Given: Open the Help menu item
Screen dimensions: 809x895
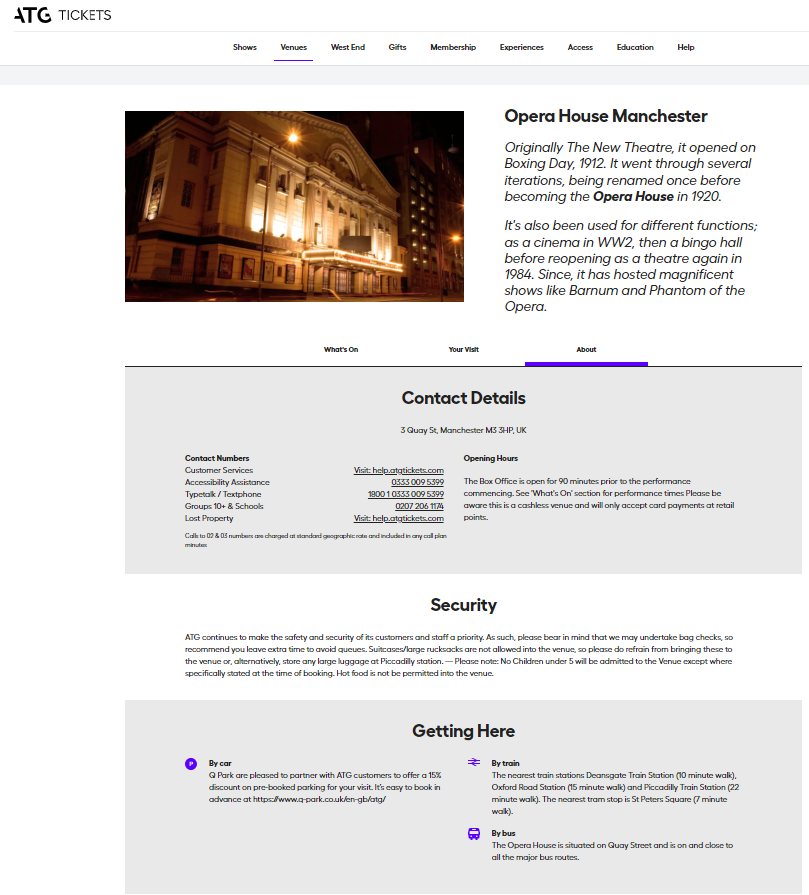Looking at the screenshot, I should [686, 47].
